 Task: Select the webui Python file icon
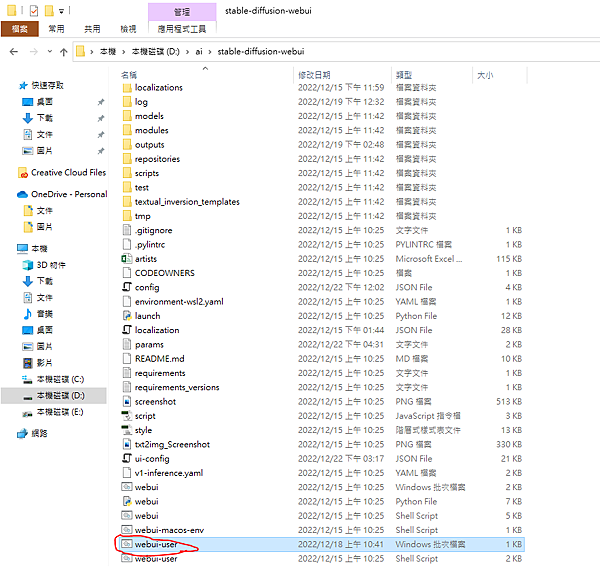(127, 502)
